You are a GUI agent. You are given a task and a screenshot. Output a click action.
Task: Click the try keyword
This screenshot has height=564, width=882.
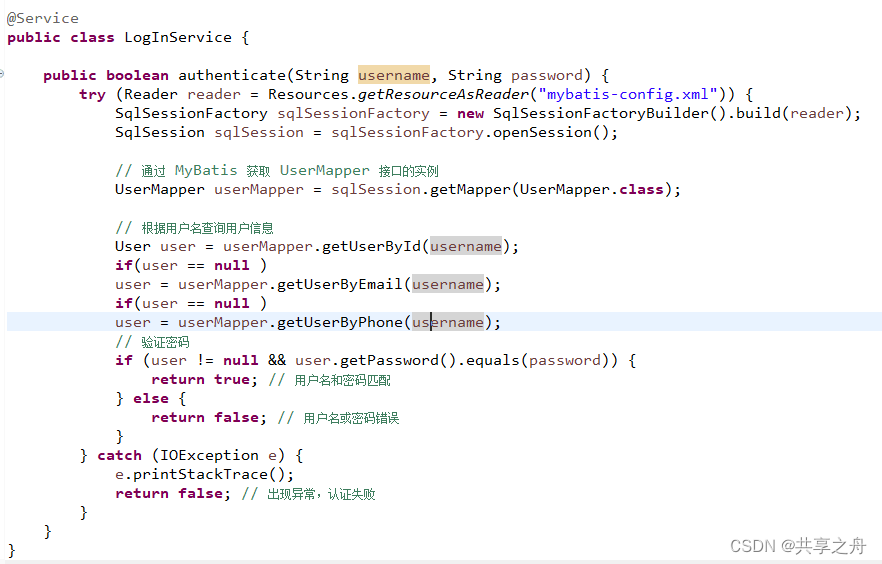(x=92, y=95)
